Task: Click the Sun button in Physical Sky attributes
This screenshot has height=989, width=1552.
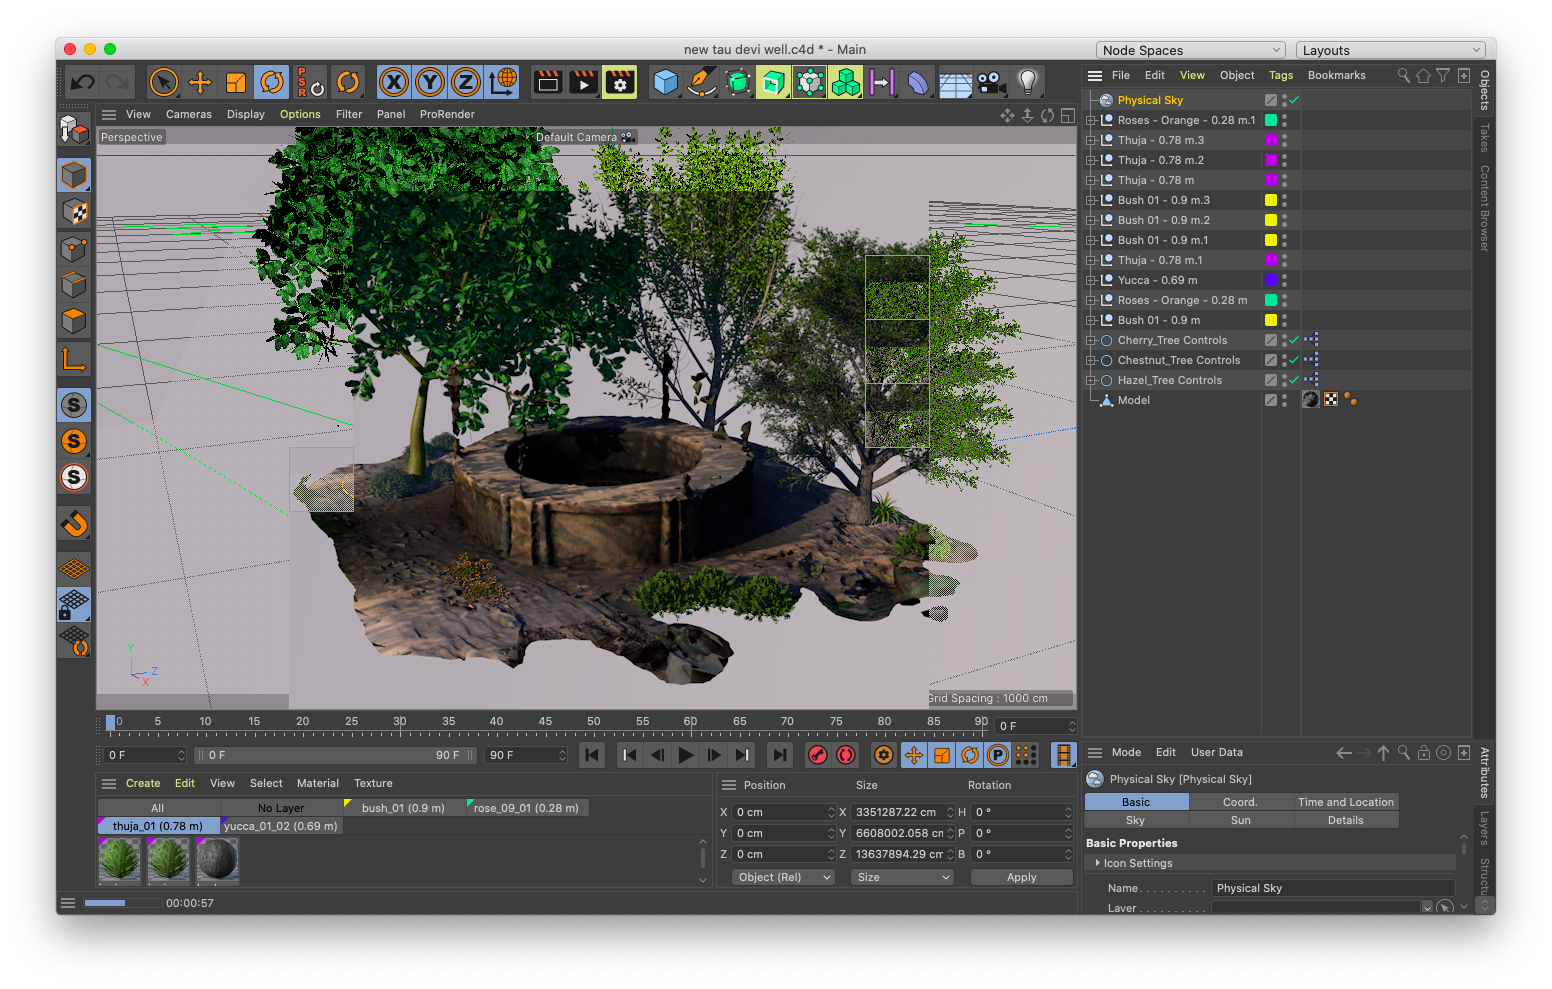Action: [x=1240, y=819]
